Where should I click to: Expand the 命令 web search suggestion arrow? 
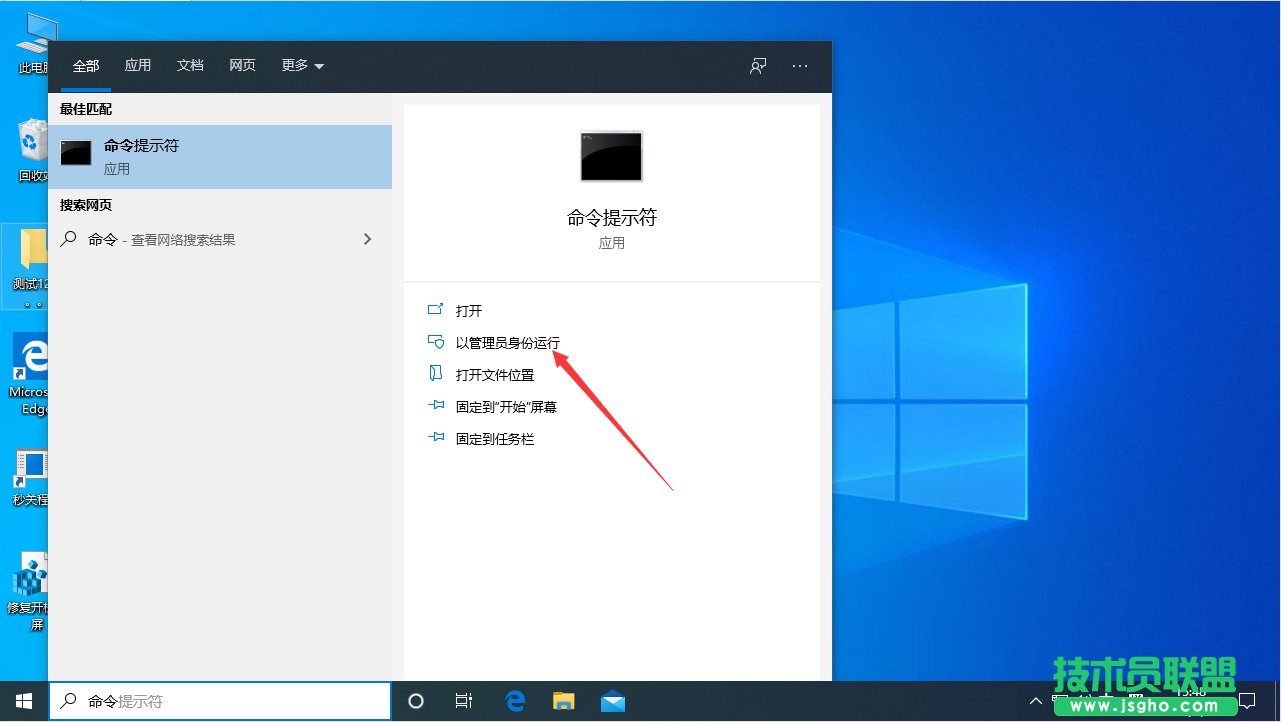point(367,239)
